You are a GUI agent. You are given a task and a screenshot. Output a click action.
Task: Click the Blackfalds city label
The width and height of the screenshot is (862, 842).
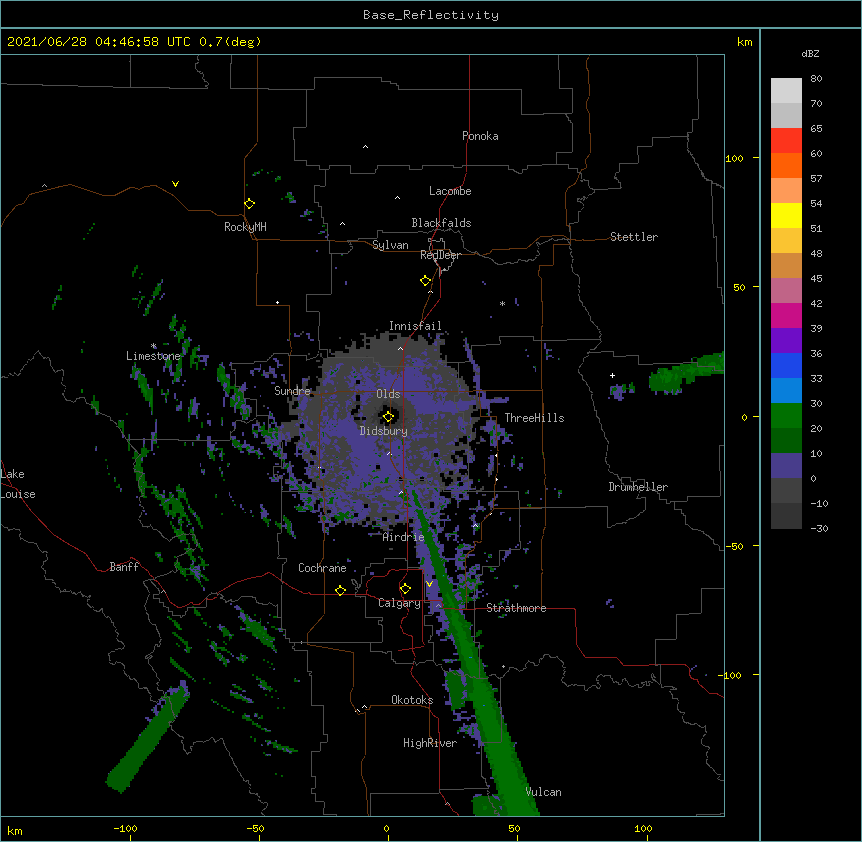point(441,223)
